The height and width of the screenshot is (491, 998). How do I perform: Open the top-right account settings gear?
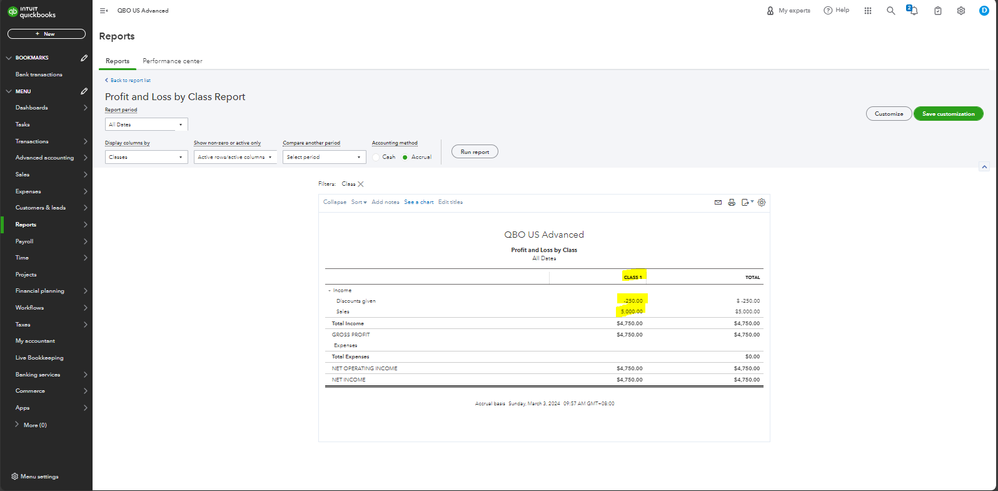tap(961, 10)
